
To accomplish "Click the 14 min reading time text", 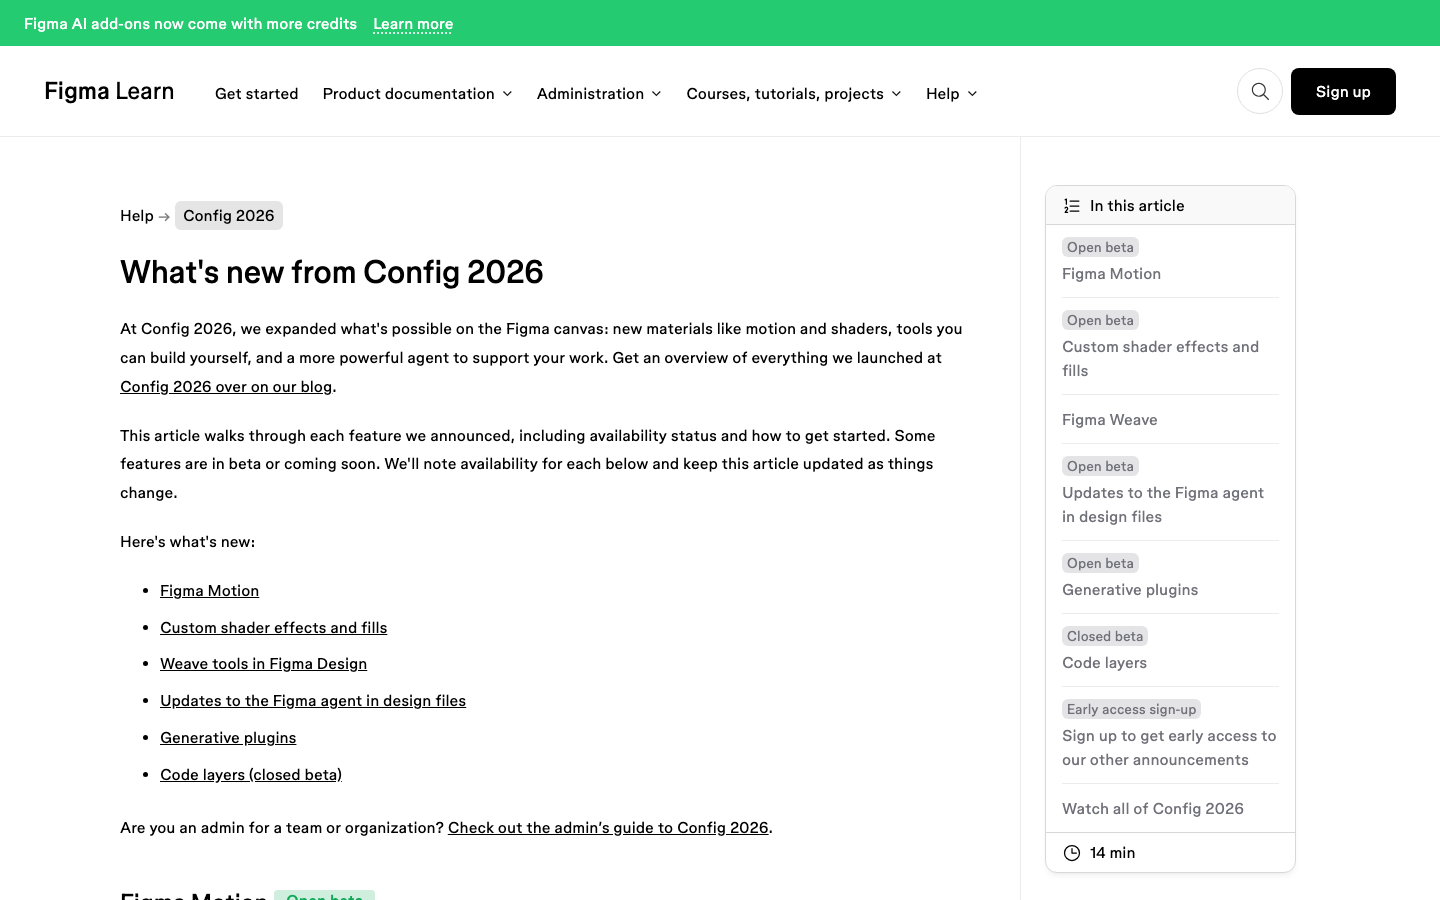I will 1112,852.
